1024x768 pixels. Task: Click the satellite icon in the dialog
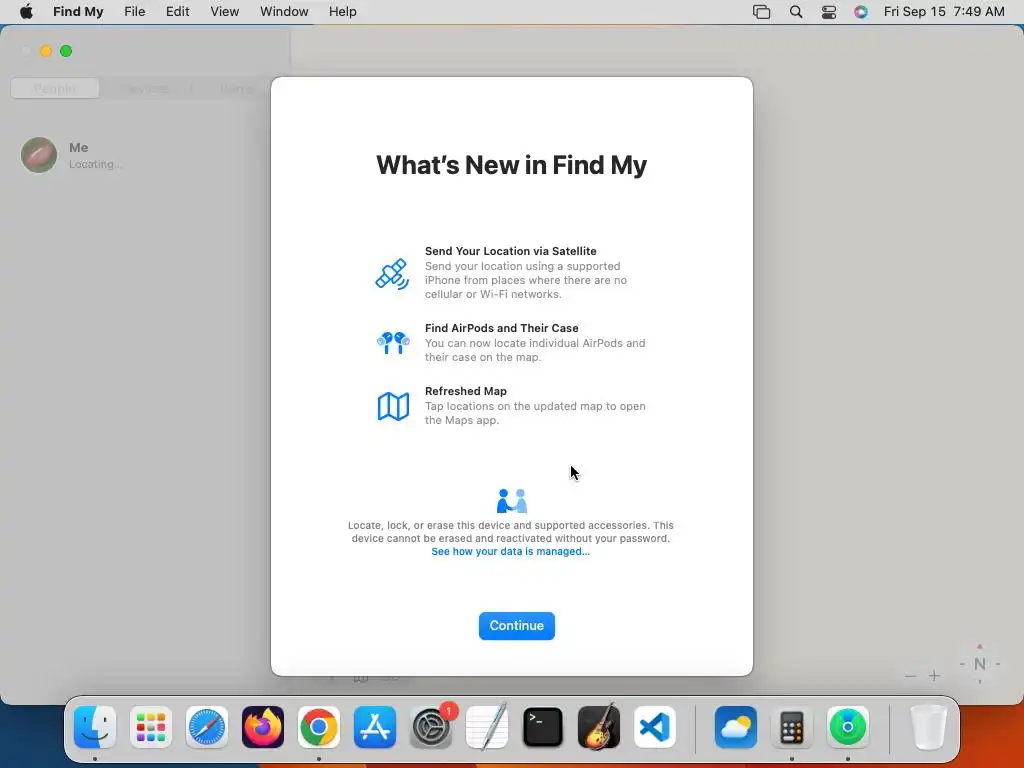[x=392, y=274]
